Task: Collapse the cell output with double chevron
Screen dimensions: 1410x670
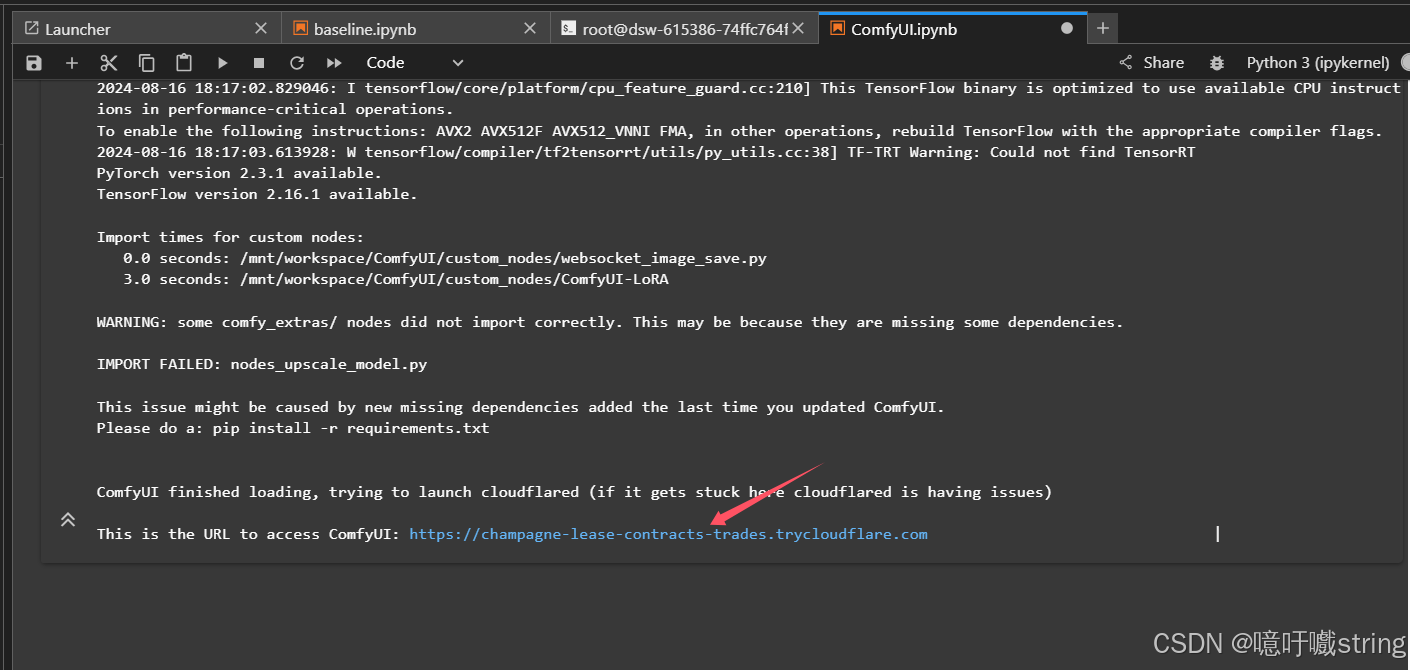Action: click(68, 520)
